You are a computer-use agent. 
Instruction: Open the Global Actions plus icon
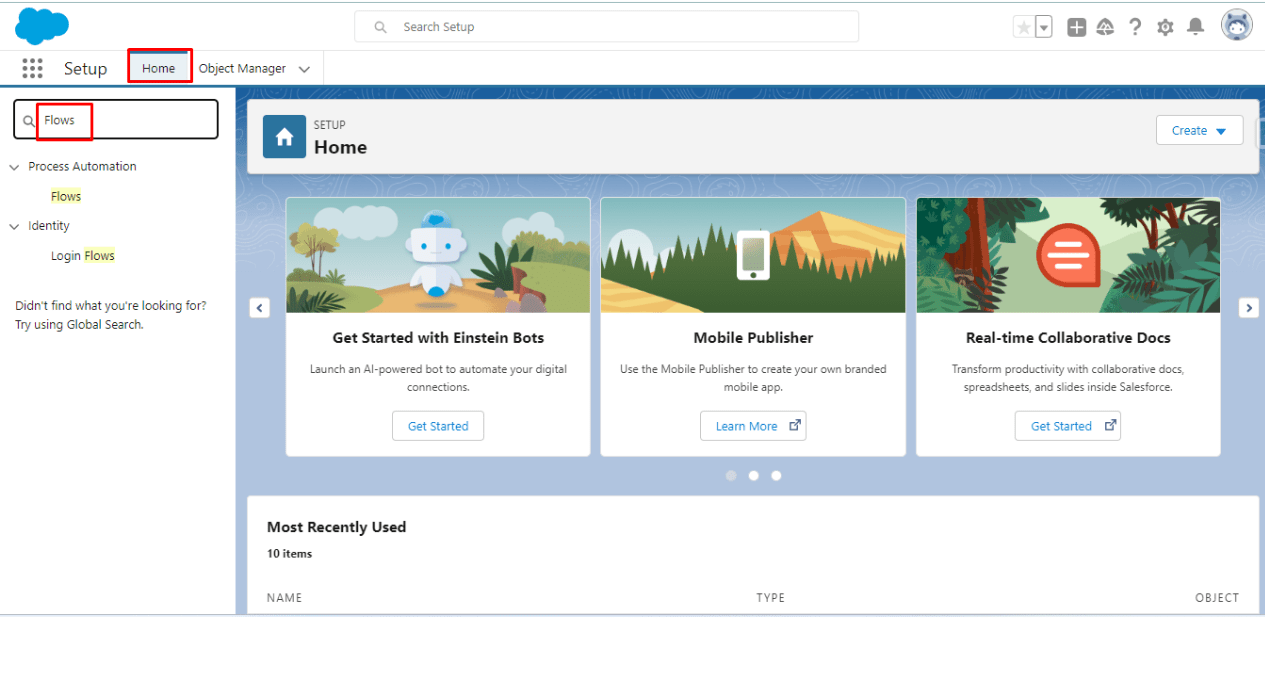pyautogui.click(x=1076, y=27)
